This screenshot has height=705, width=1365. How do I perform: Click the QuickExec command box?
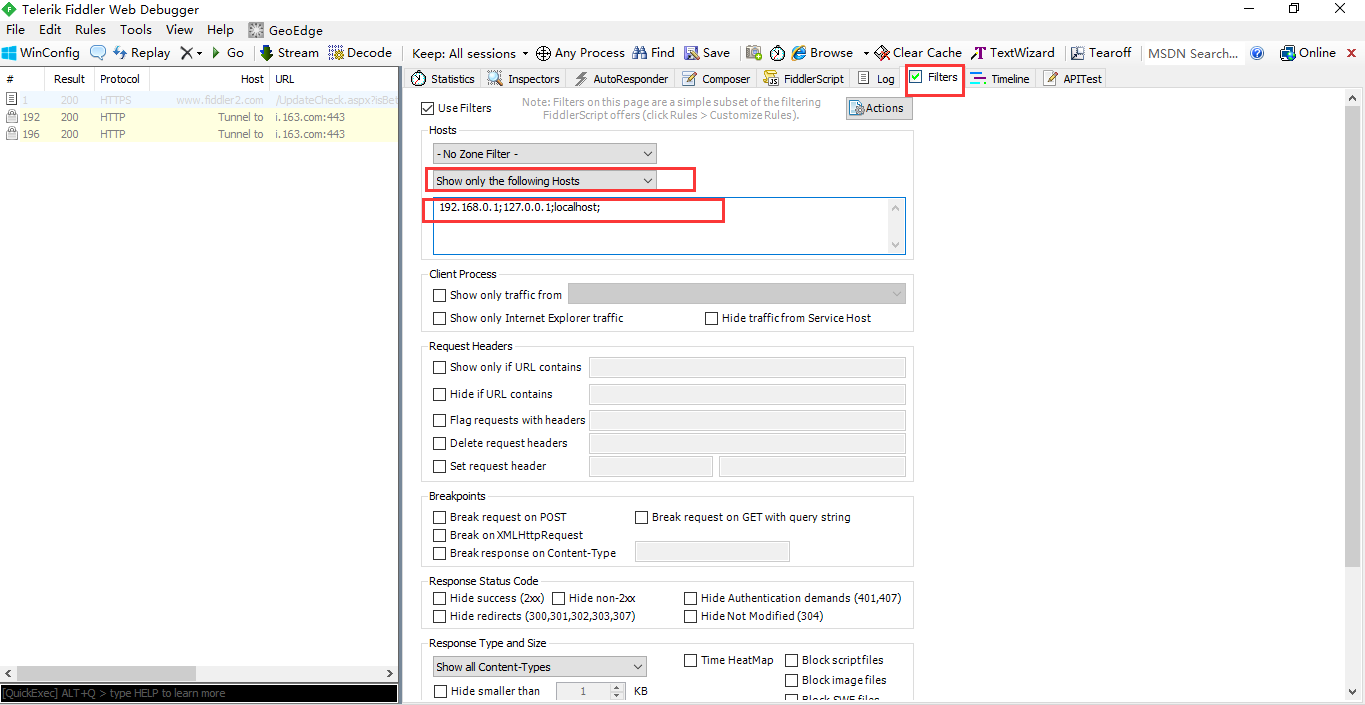pyautogui.click(x=199, y=693)
